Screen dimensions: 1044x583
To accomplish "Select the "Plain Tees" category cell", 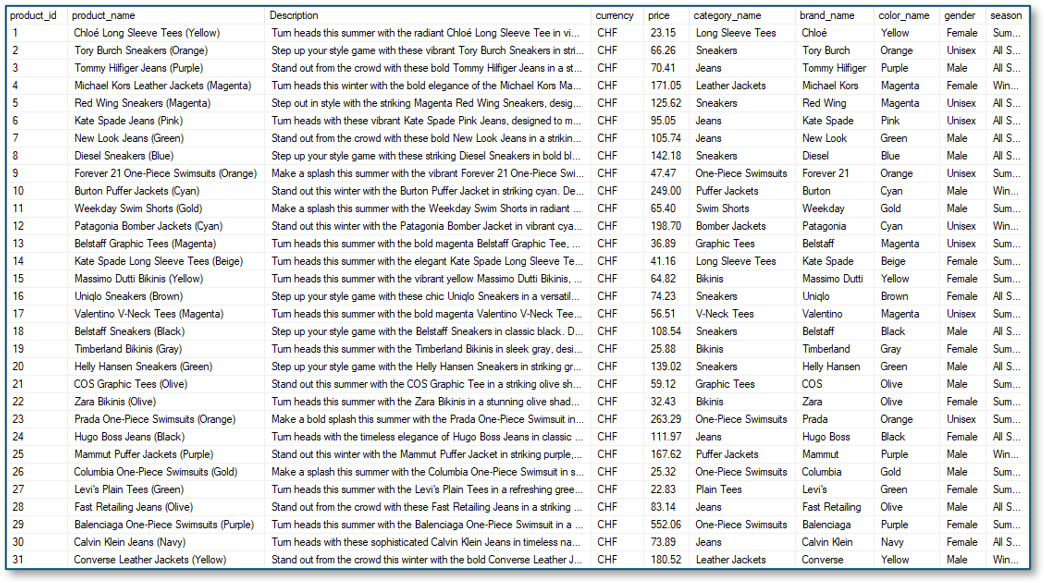I will click(x=718, y=489).
